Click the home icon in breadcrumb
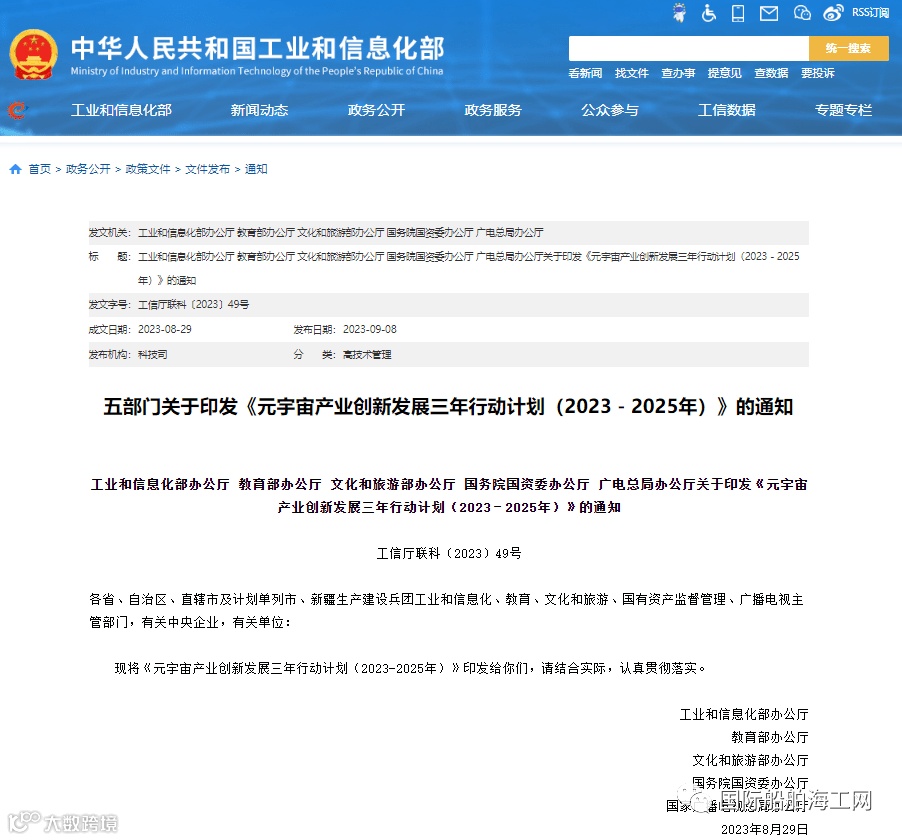Viewport: 902px width, 840px height. [16, 169]
